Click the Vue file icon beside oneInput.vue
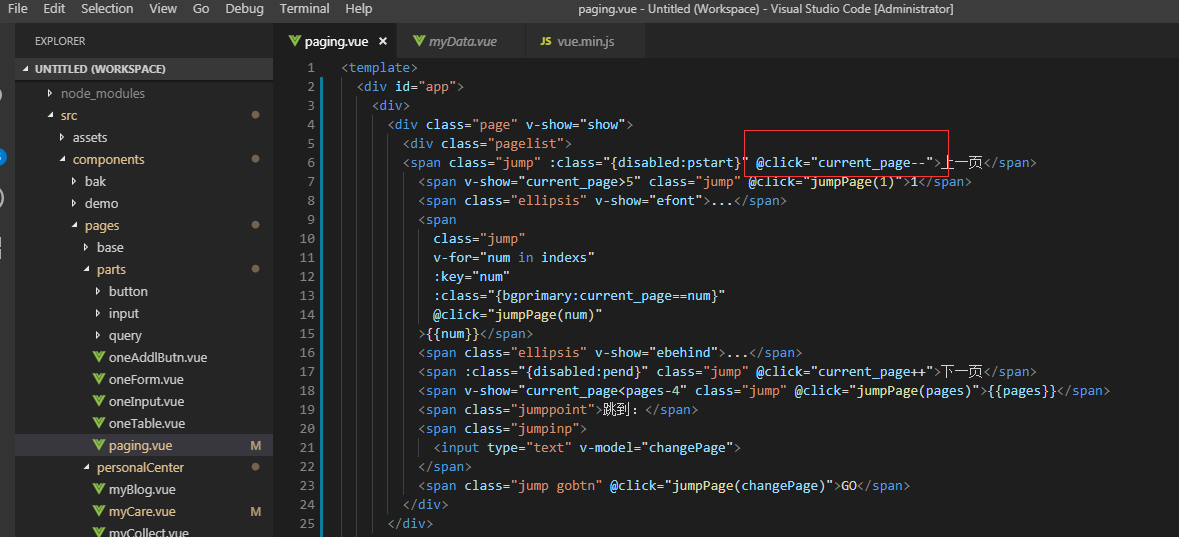Viewport: 1179px width, 537px height. (98, 402)
